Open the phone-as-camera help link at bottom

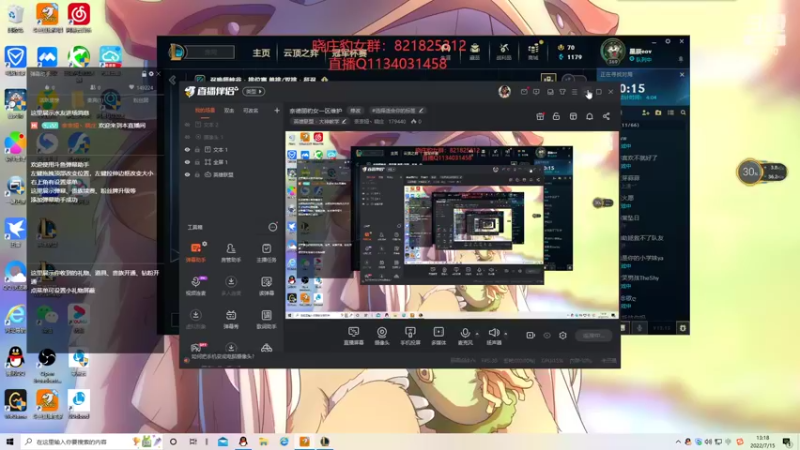222,357
